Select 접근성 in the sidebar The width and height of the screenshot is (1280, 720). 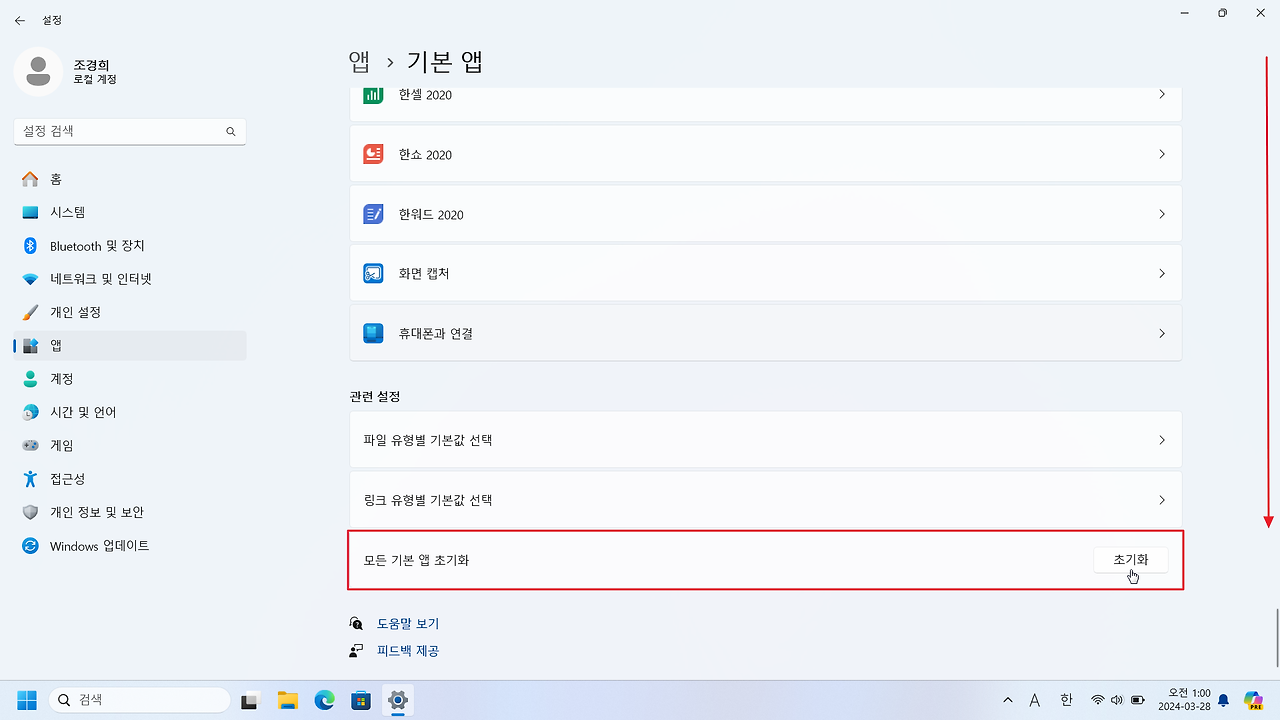[x=130, y=479]
